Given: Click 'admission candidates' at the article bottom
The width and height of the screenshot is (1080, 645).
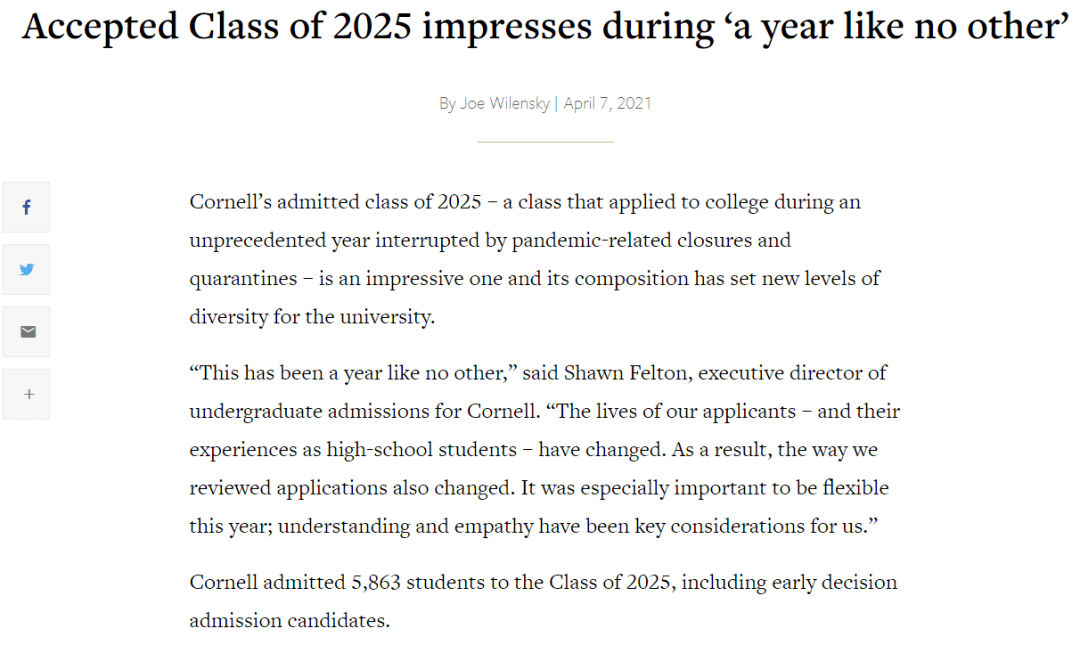Looking at the screenshot, I should point(289,621).
